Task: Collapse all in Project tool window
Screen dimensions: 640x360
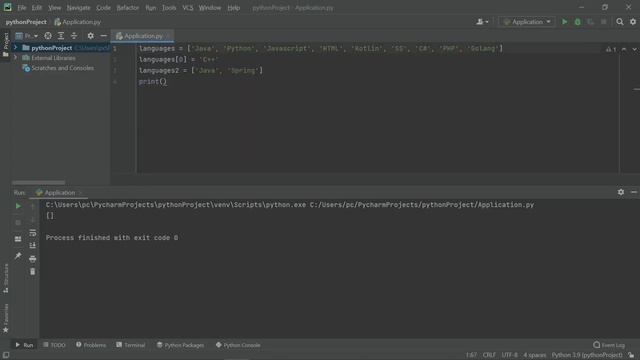Action: [x=74, y=36]
